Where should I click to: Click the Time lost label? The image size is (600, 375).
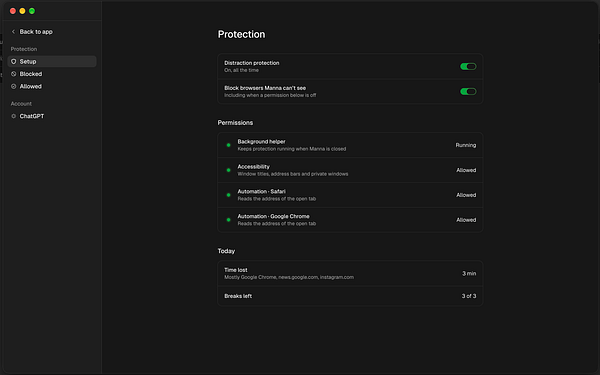pyautogui.click(x=236, y=270)
